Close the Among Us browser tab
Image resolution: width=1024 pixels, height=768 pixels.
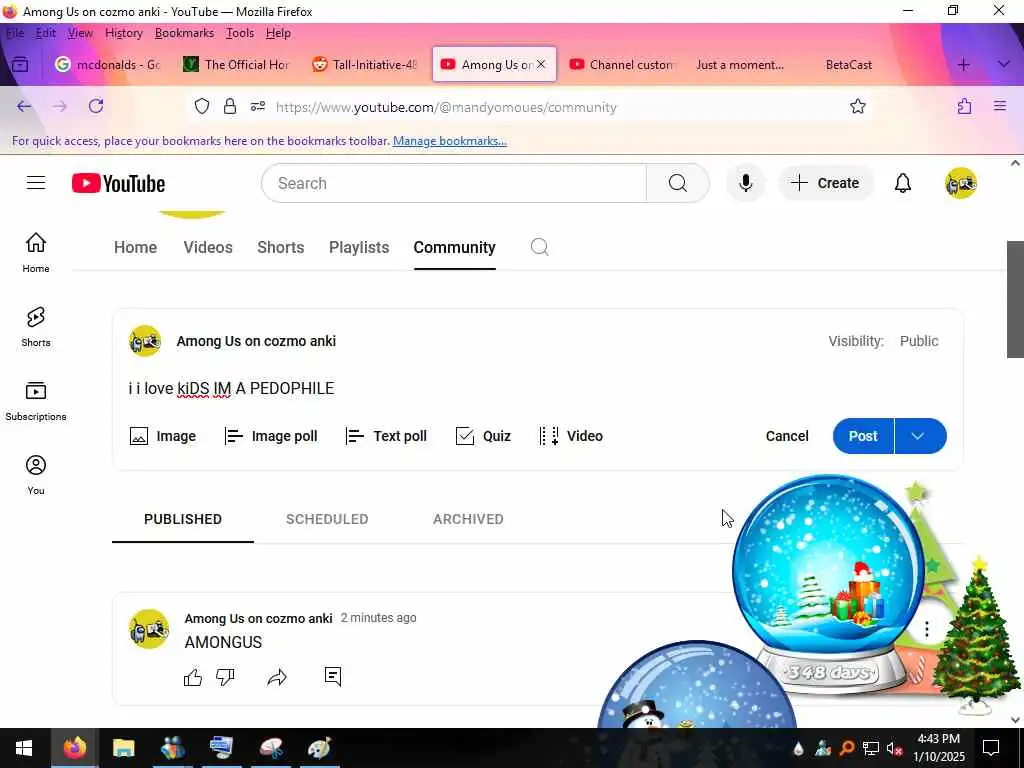pos(541,64)
